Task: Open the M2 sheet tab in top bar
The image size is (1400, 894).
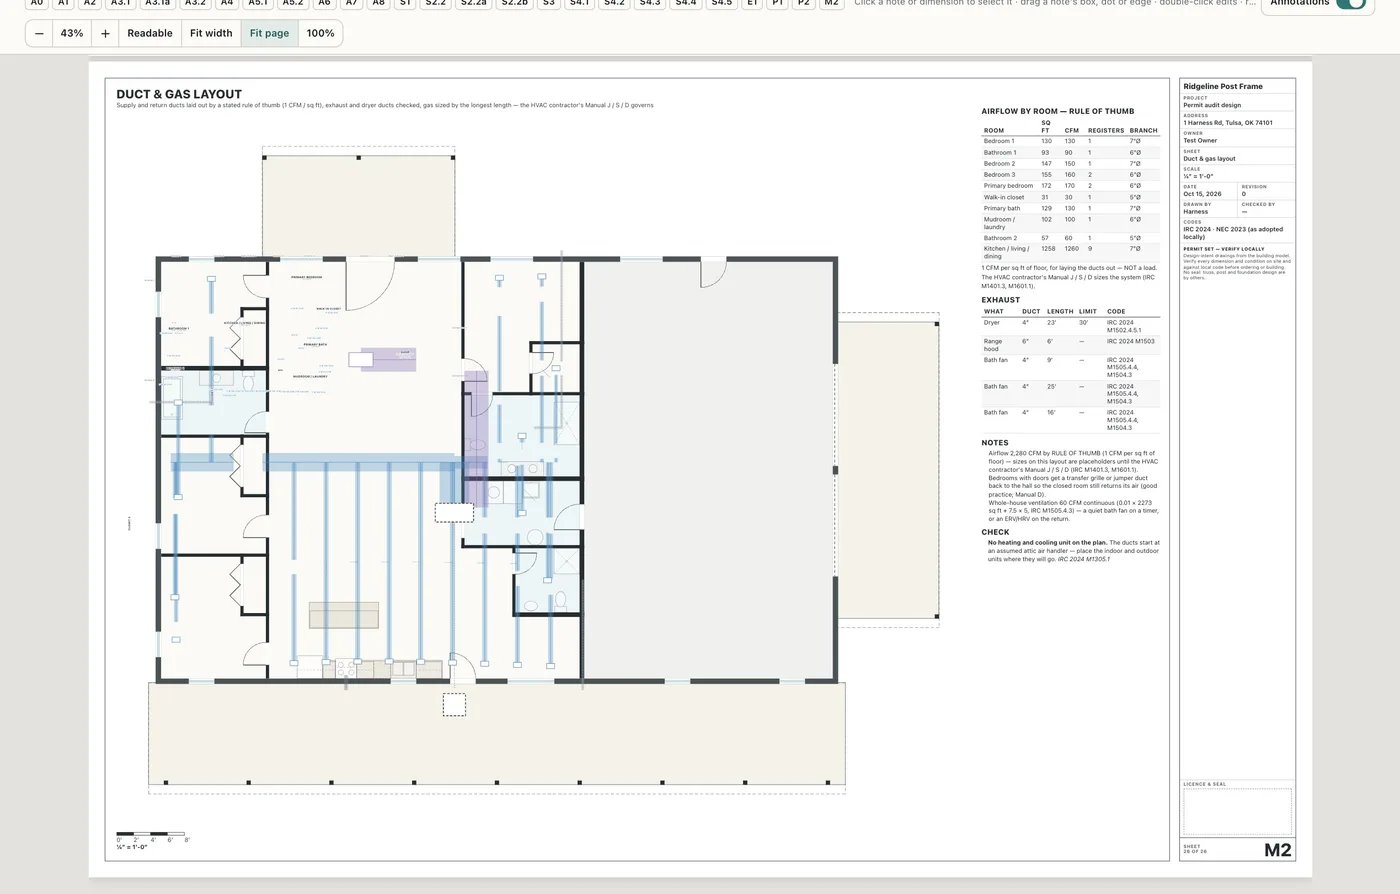Action: [831, 3]
